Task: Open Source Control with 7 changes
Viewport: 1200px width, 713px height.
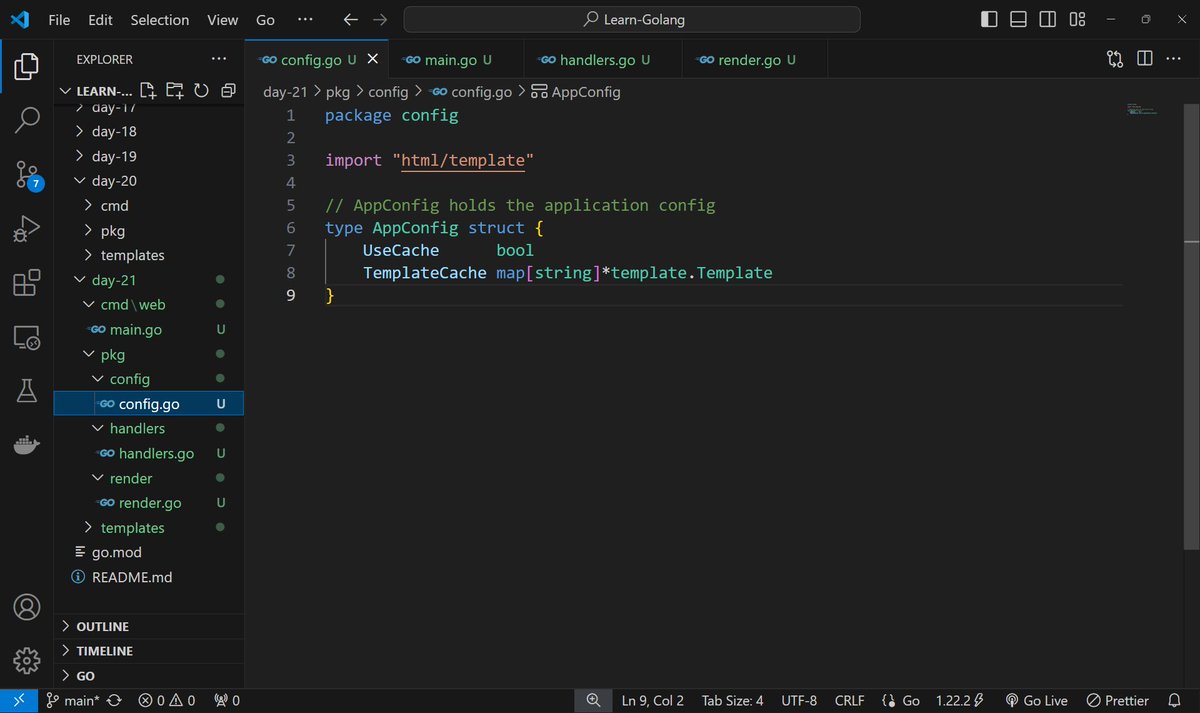Action: [27, 175]
